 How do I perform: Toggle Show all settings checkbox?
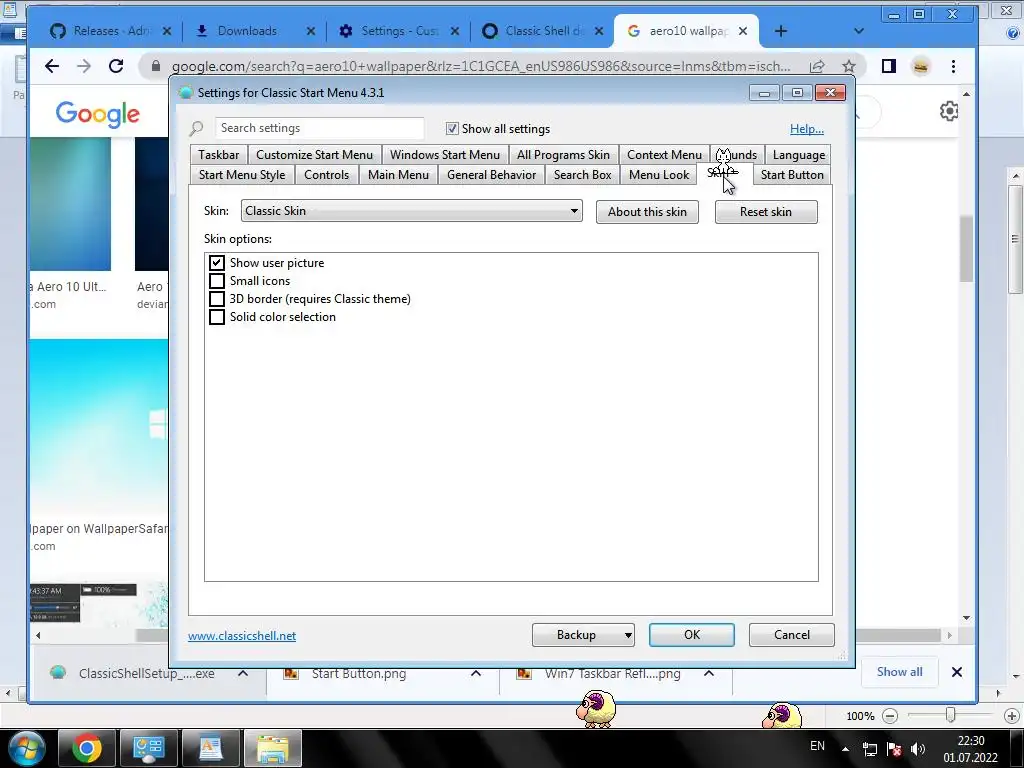pyautogui.click(x=452, y=129)
